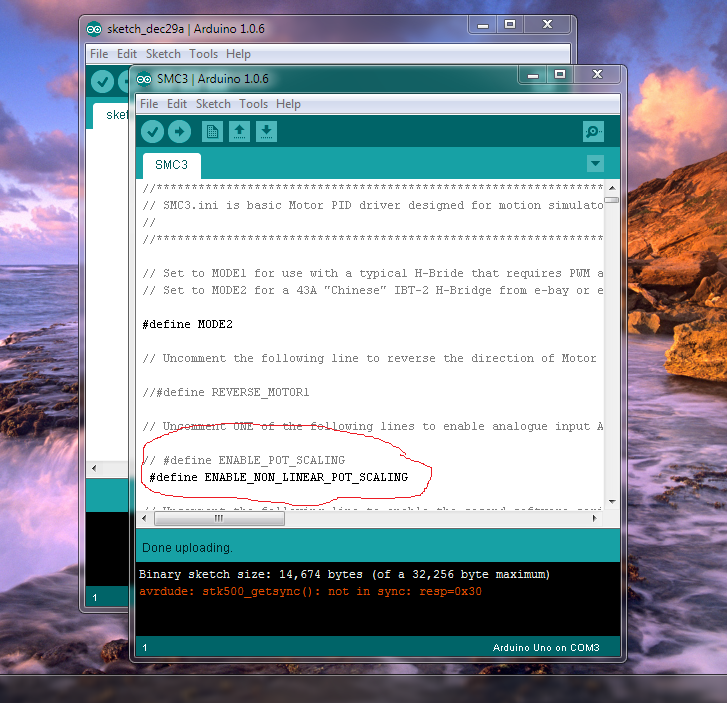Click the 'Set to MODE1' comment line
The image size is (727, 703).
coord(373,274)
